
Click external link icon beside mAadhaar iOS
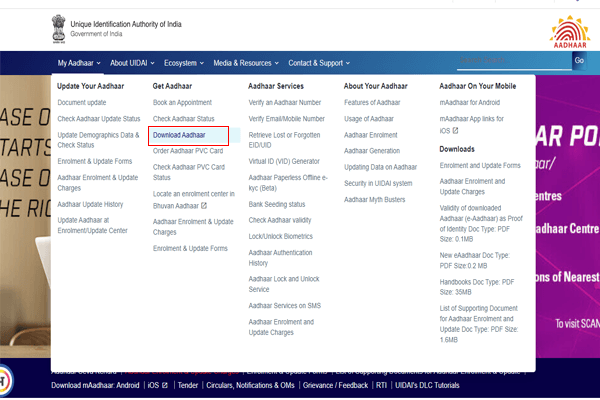pyautogui.click(x=455, y=131)
